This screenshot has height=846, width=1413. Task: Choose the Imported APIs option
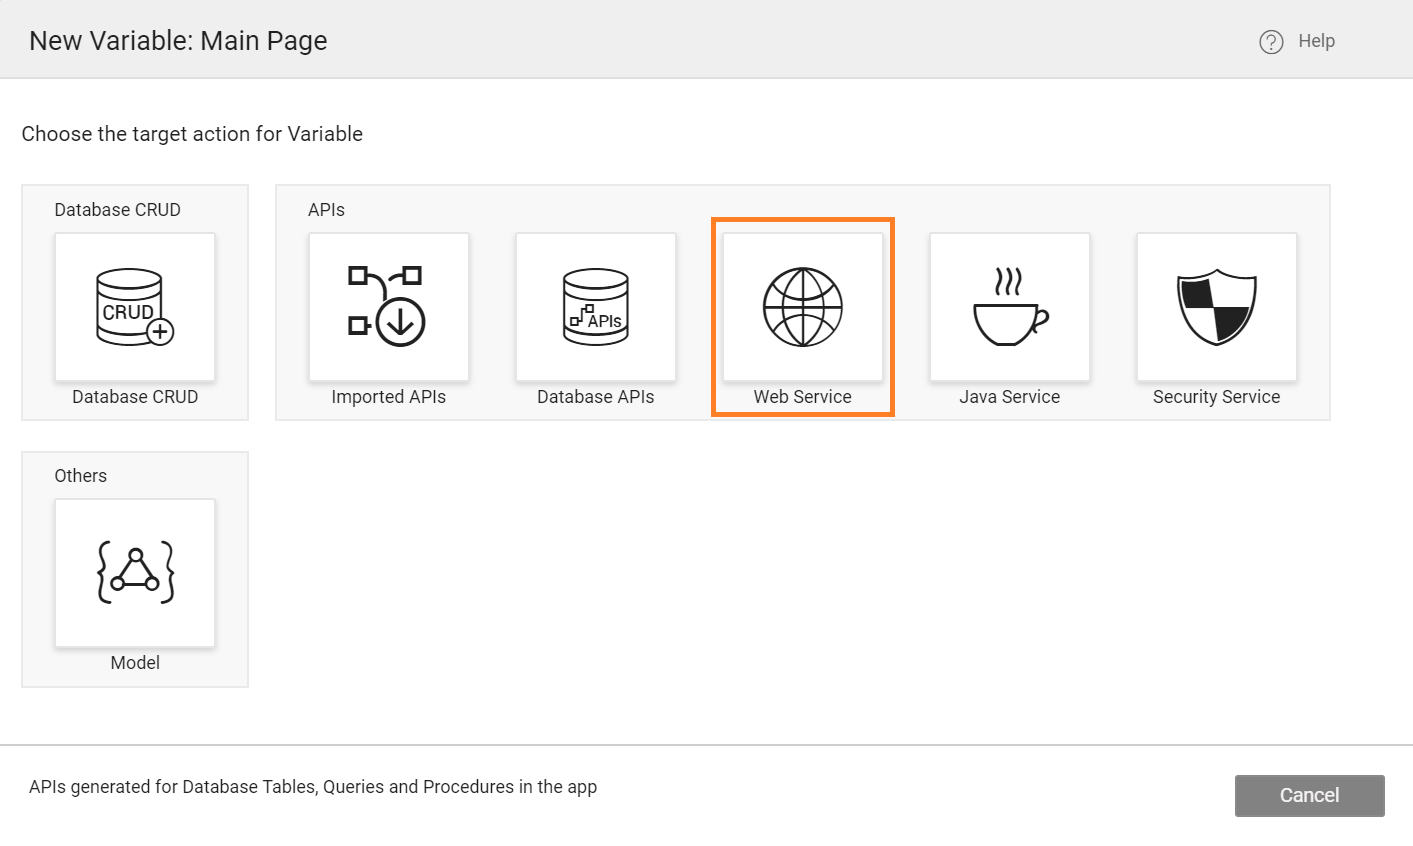pyautogui.click(x=388, y=307)
